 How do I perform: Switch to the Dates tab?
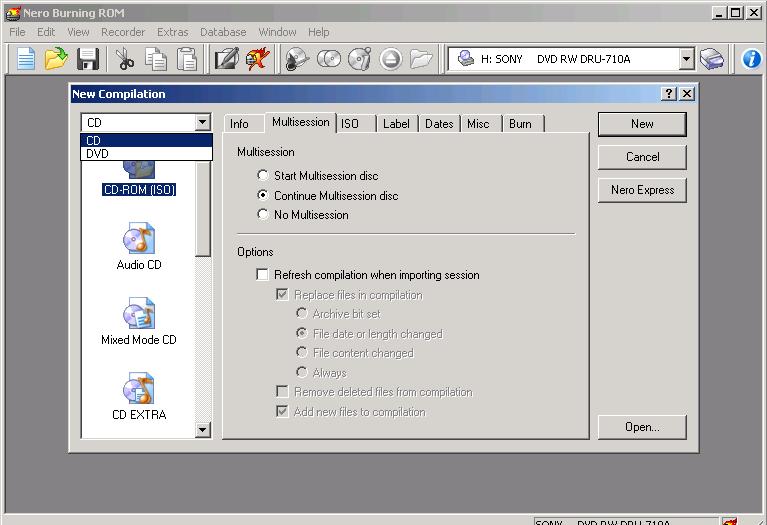(x=439, y=124)
